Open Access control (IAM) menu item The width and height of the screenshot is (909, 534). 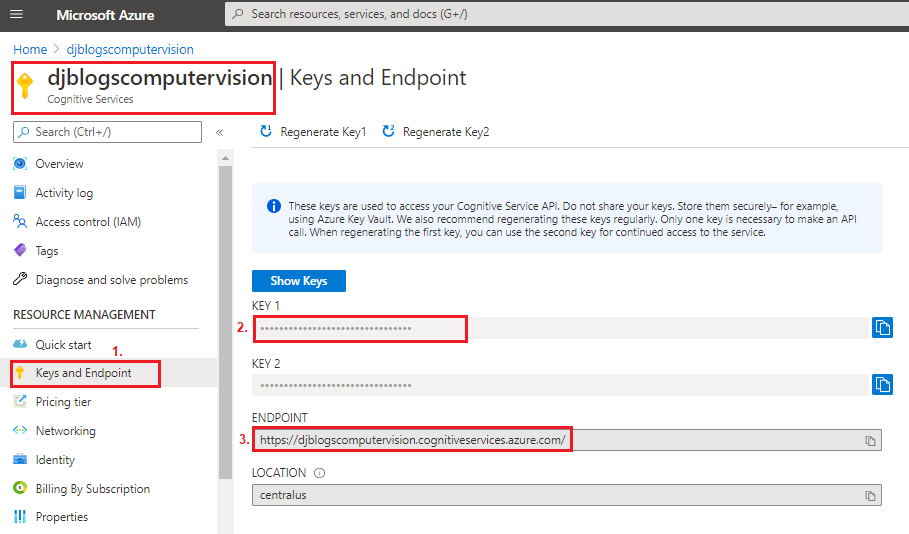(88, 222)
